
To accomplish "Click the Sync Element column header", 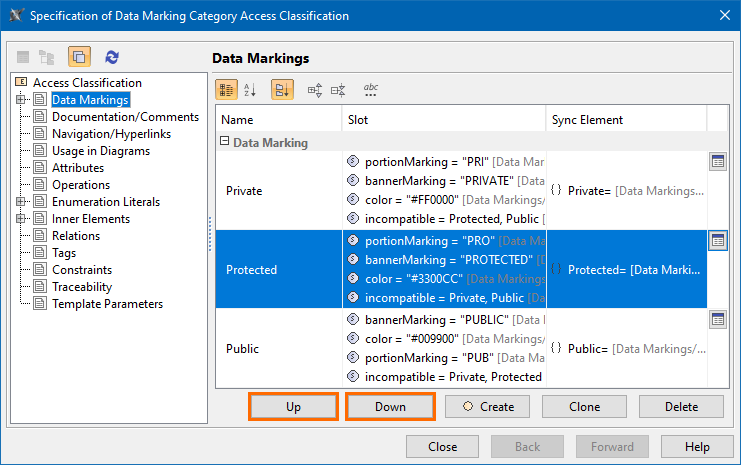I will (x=587, y=120).
